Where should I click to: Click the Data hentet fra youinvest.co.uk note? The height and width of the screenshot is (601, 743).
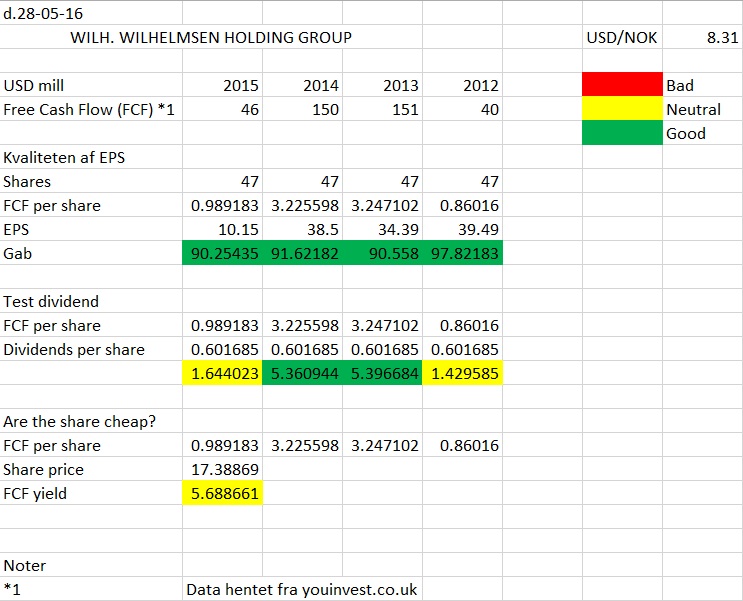(302, 589)
